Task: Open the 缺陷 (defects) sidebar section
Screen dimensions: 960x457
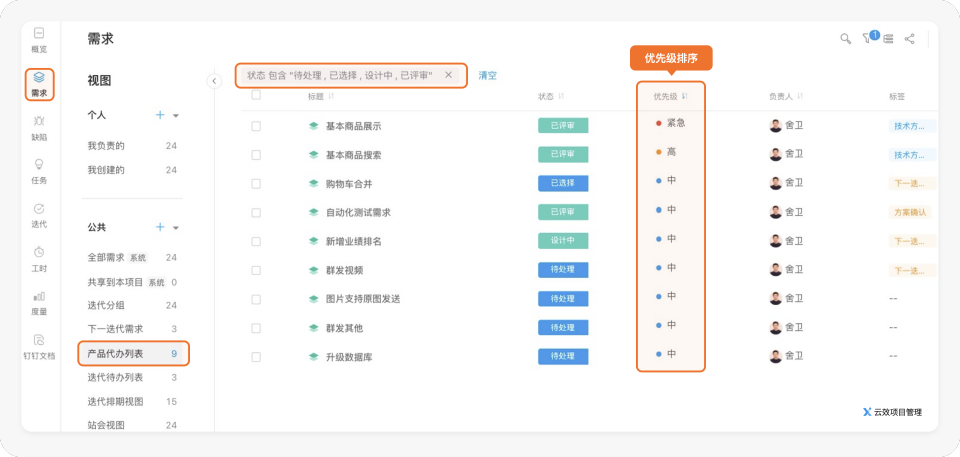Action: coord(38,127)
